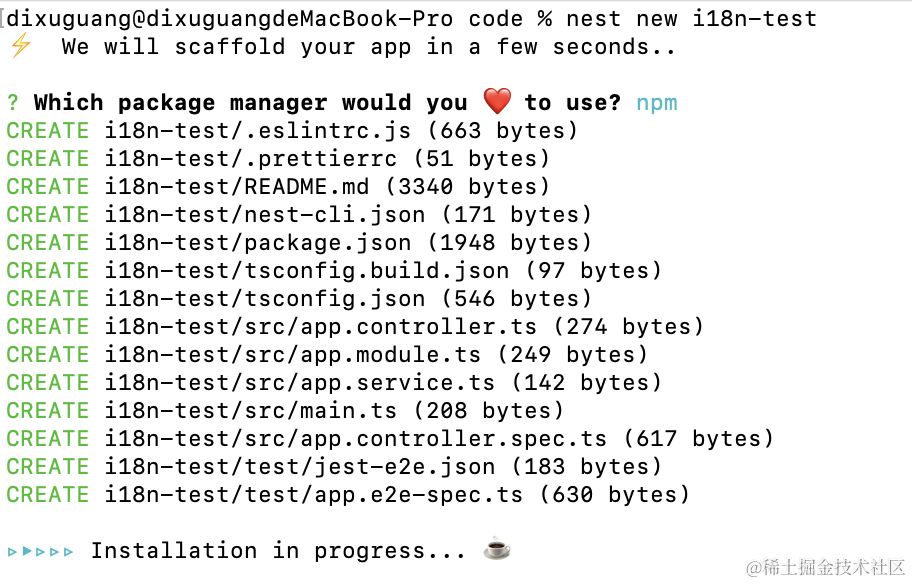The width and height of the screenshot is (912, 584).
Task: Click the src/app.service.ts file path
Action: click(x=299, y=382)
